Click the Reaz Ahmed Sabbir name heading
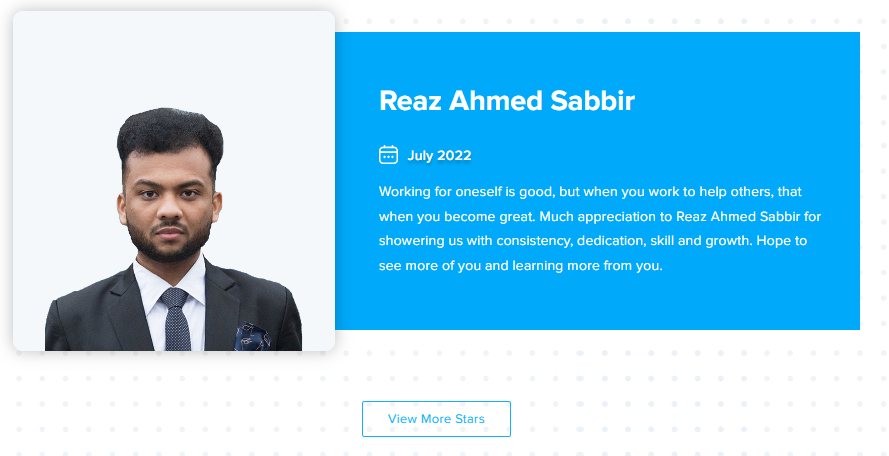This screenshot has height=456, width=889. [x=506, y=101]
